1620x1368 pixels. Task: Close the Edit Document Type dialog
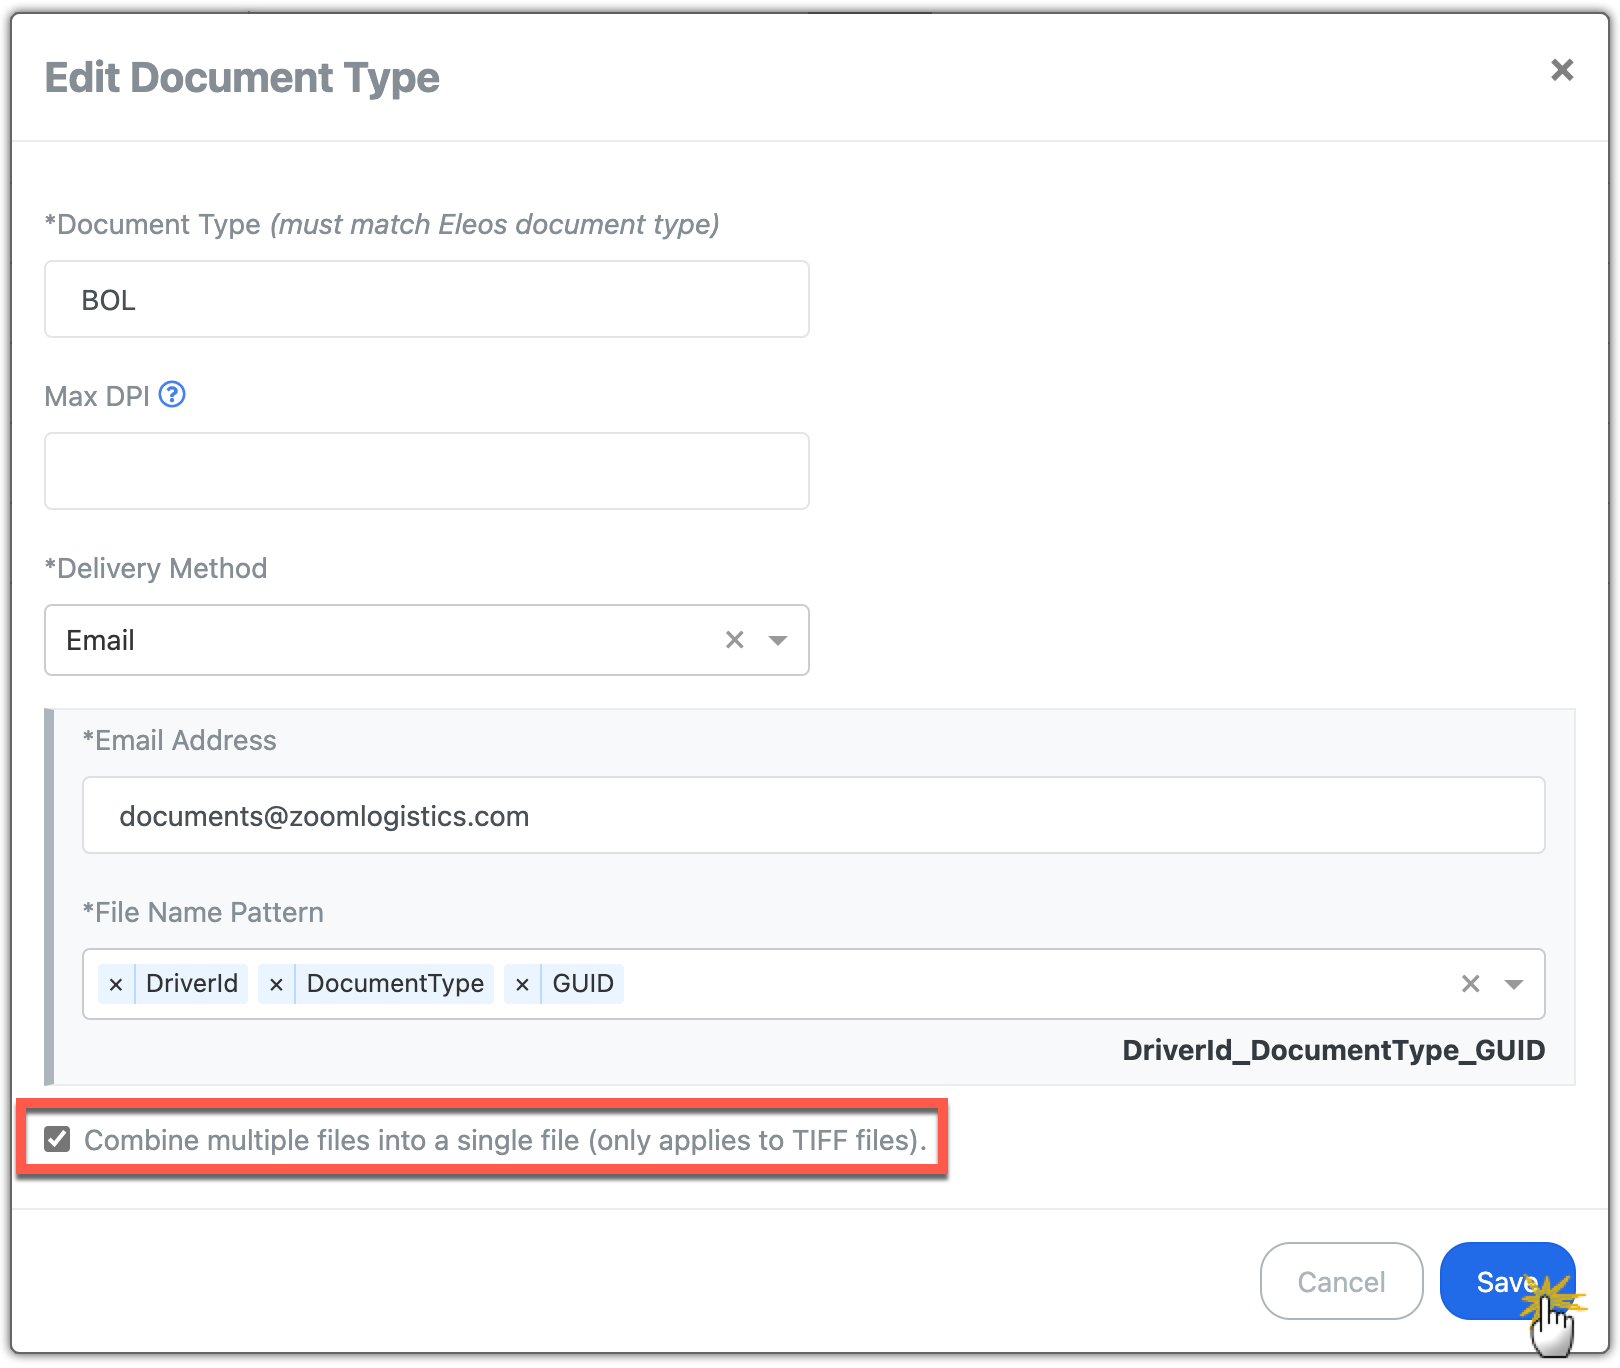pos(1561,70)
